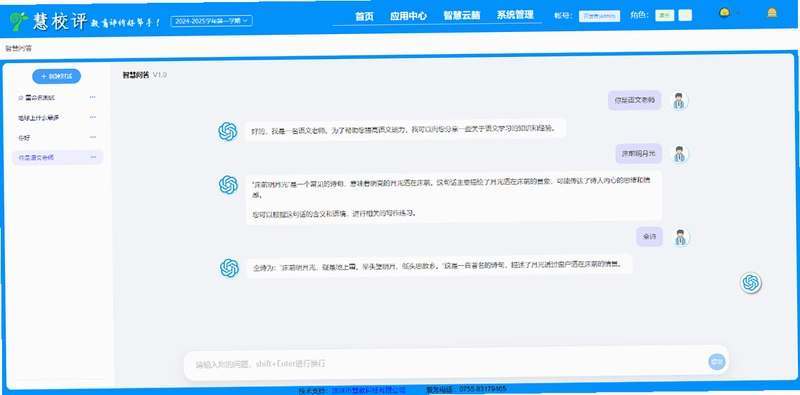Click the 智慧问答 V1.0 chat title
This screenshot has width=800, height=395.
[144, 75]
